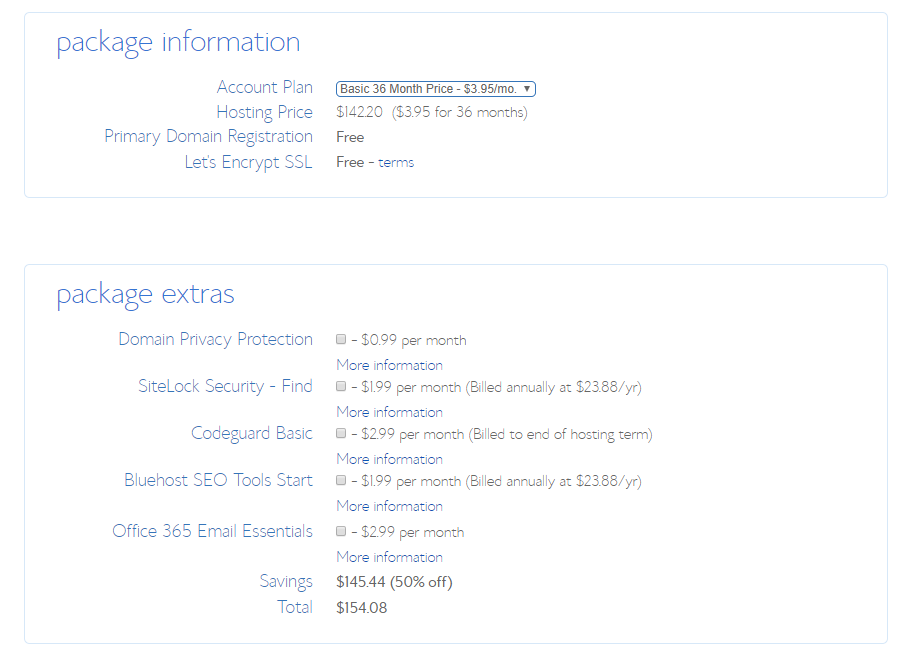
Task: Click the Codeguard $2.99 per month price text
Action: pos(412,434)
